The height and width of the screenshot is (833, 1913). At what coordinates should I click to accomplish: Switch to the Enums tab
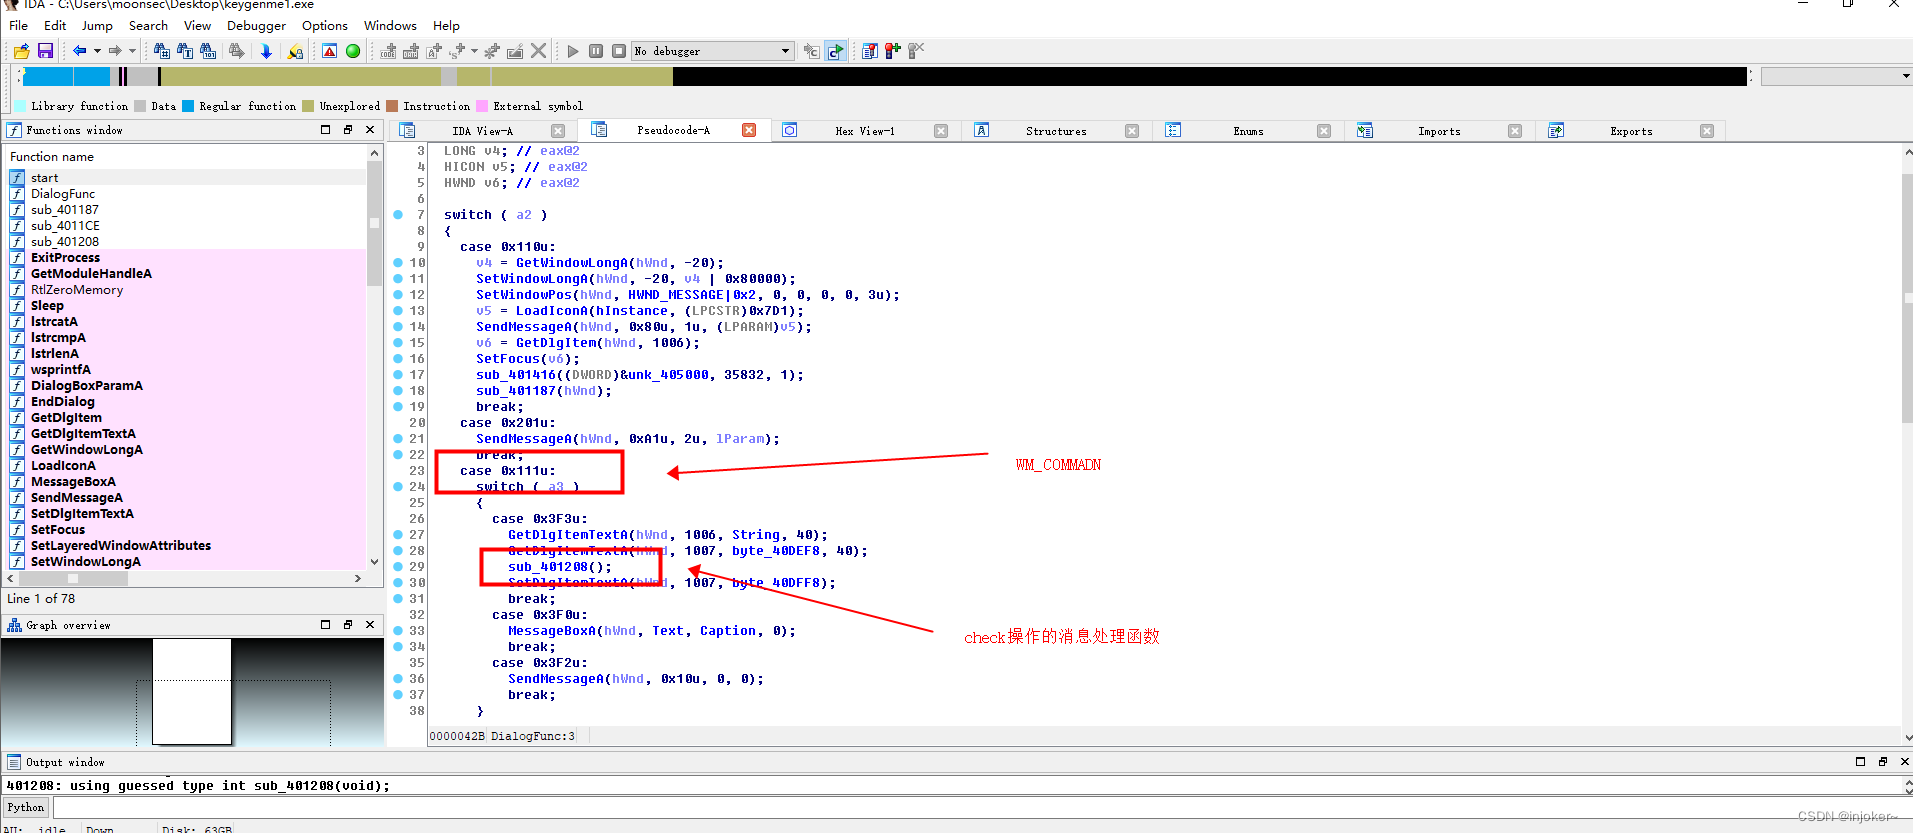(x=1248, y=131)
